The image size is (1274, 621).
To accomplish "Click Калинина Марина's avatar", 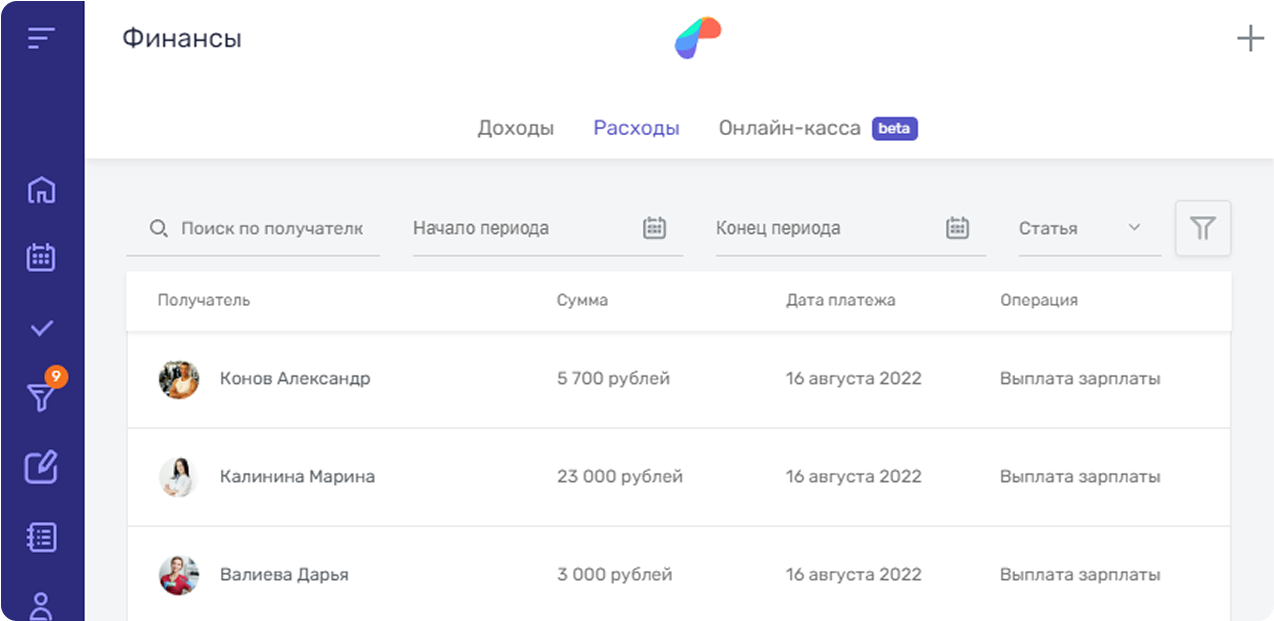I will (x=179, y=477).
